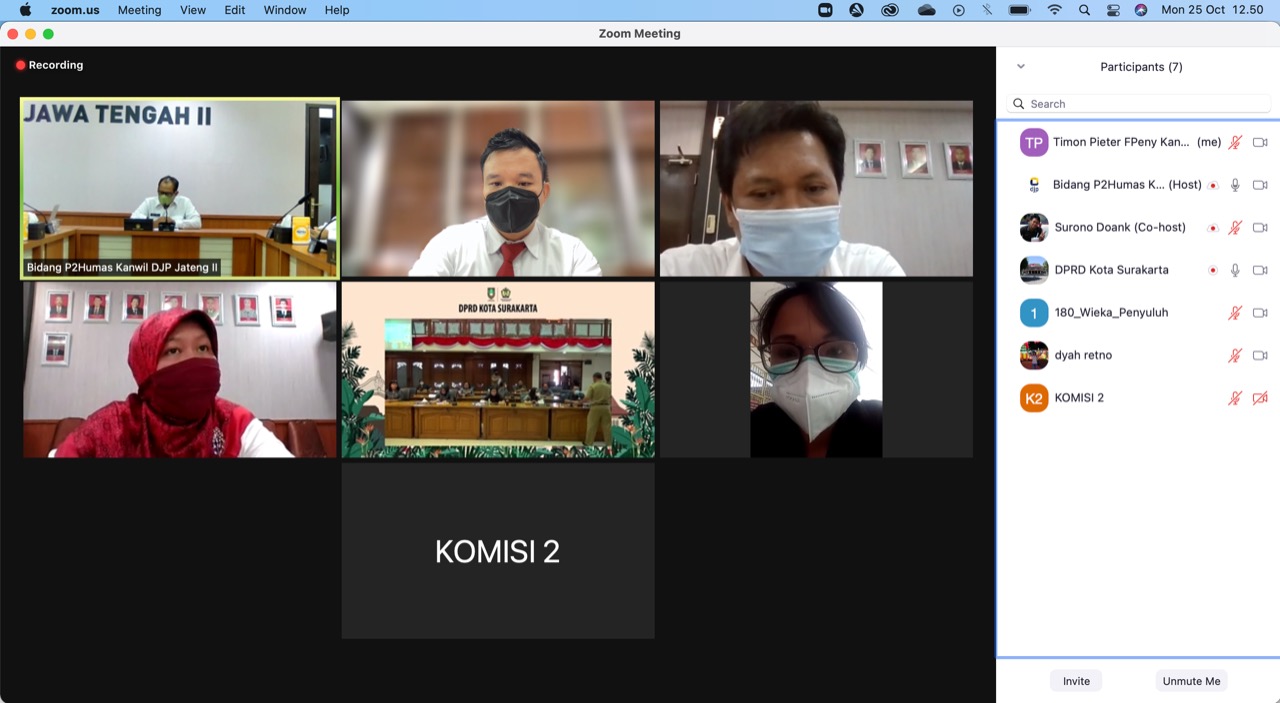1280x703 pixels.
Task: Click microphone icon for Bidang P2Humas host
Action: pos(1235,185)
